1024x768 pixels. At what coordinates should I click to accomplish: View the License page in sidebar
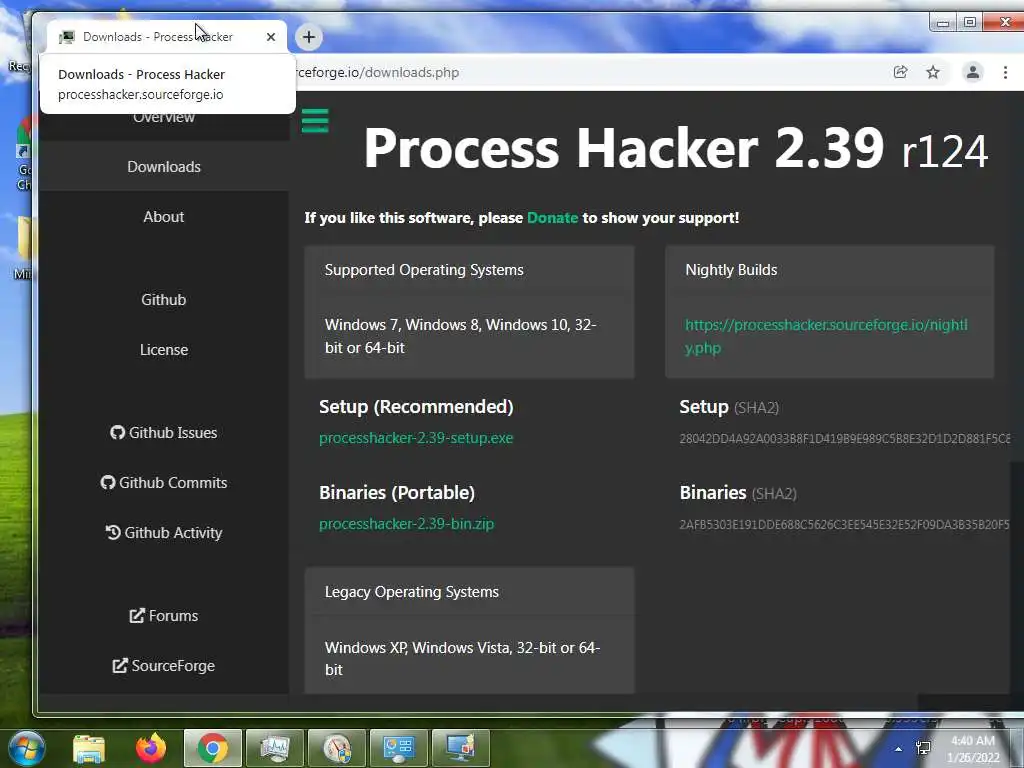click(163, 350)
